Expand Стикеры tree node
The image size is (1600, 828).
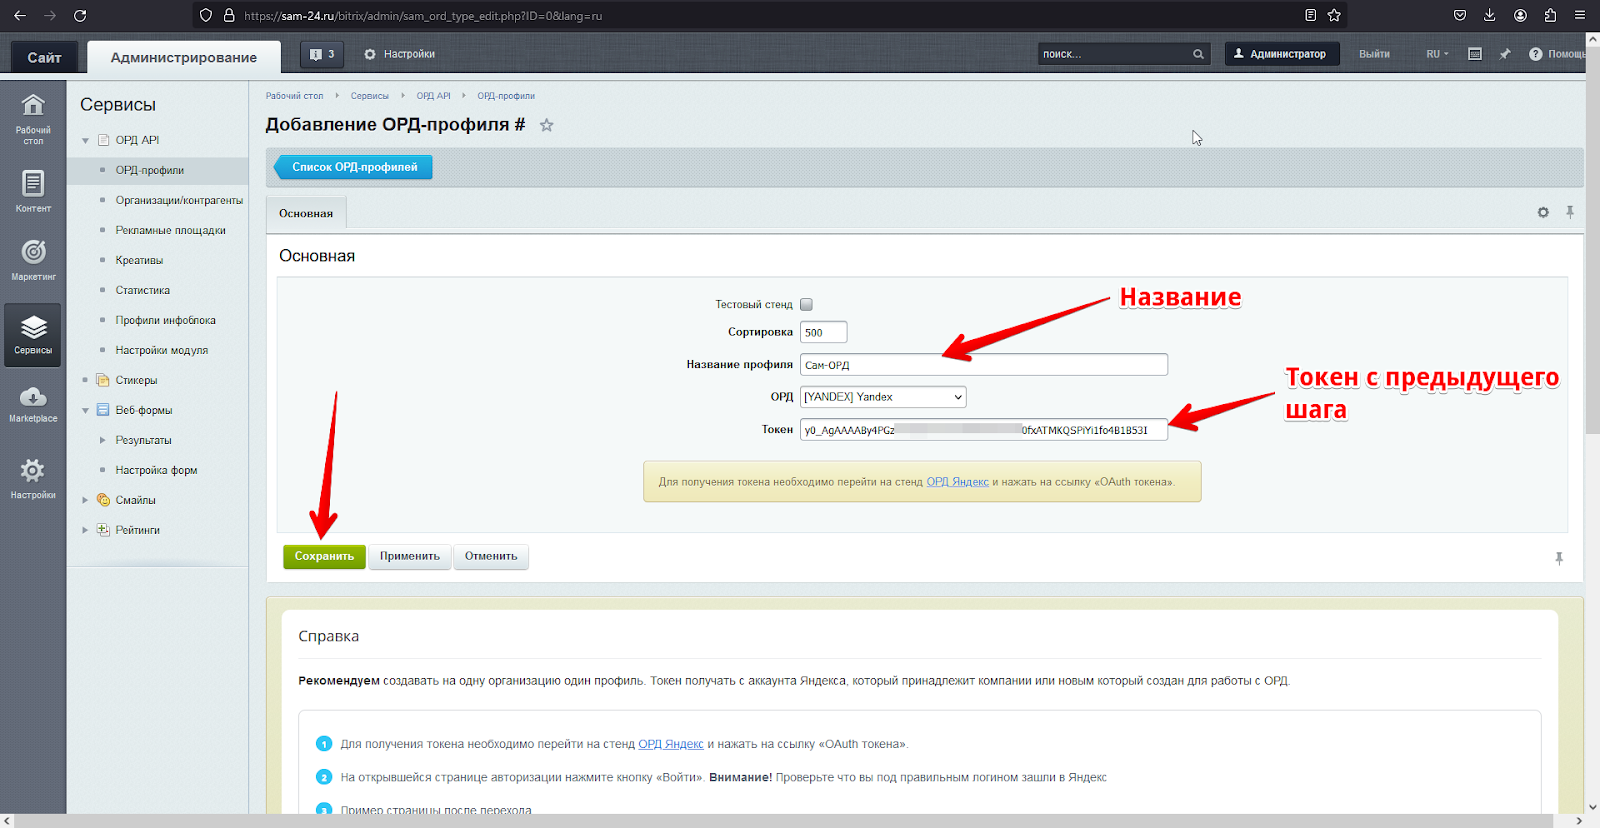coord(85,380)
